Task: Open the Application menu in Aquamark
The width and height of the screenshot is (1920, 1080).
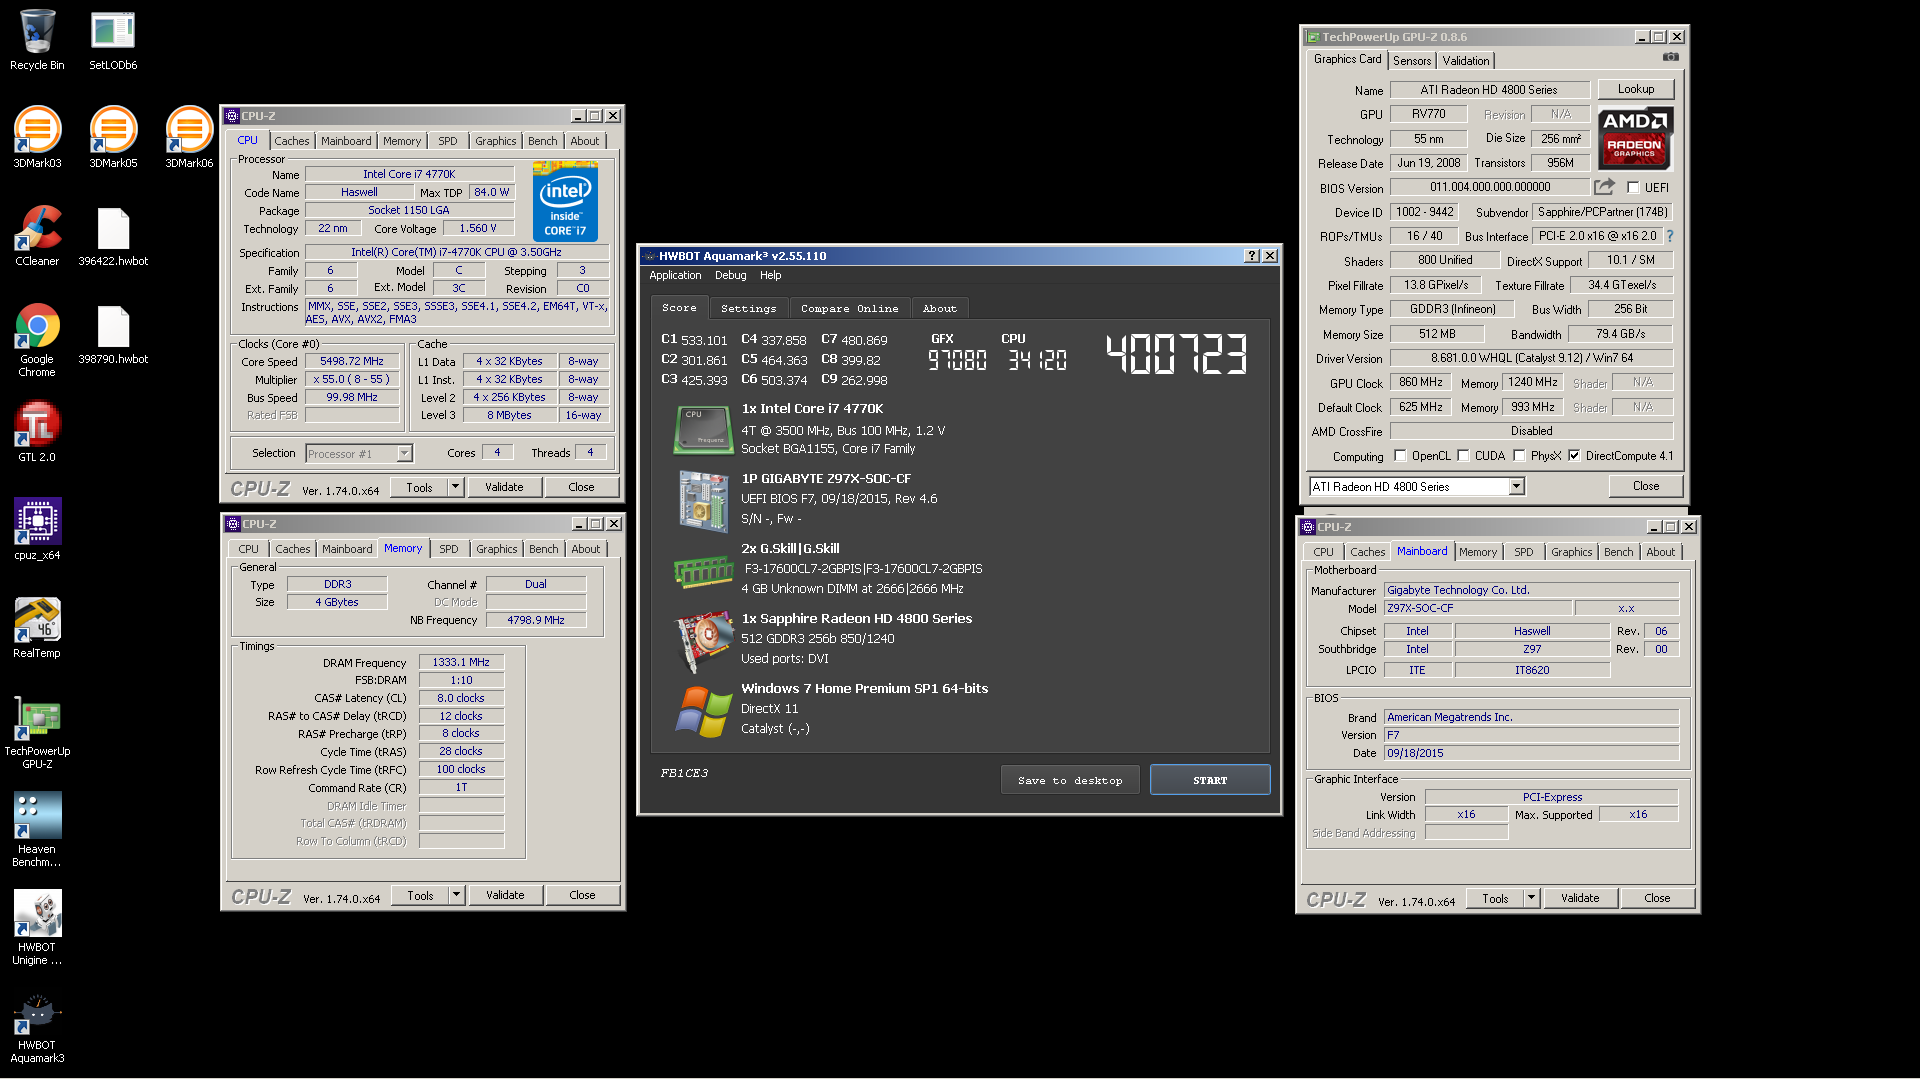Action: 675,275
